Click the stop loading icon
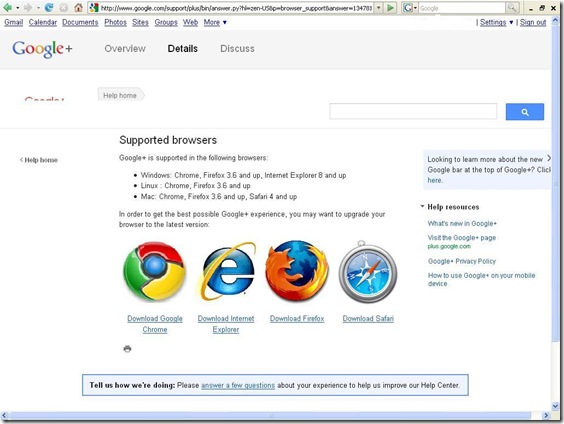This screenshot has width=564, height=424. pos(63,7)
